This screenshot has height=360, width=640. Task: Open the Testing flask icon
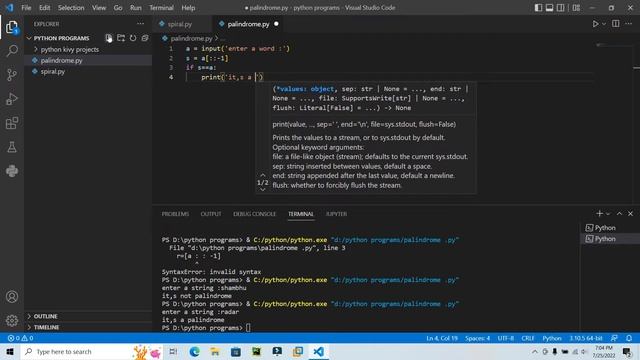pos(12,147)
